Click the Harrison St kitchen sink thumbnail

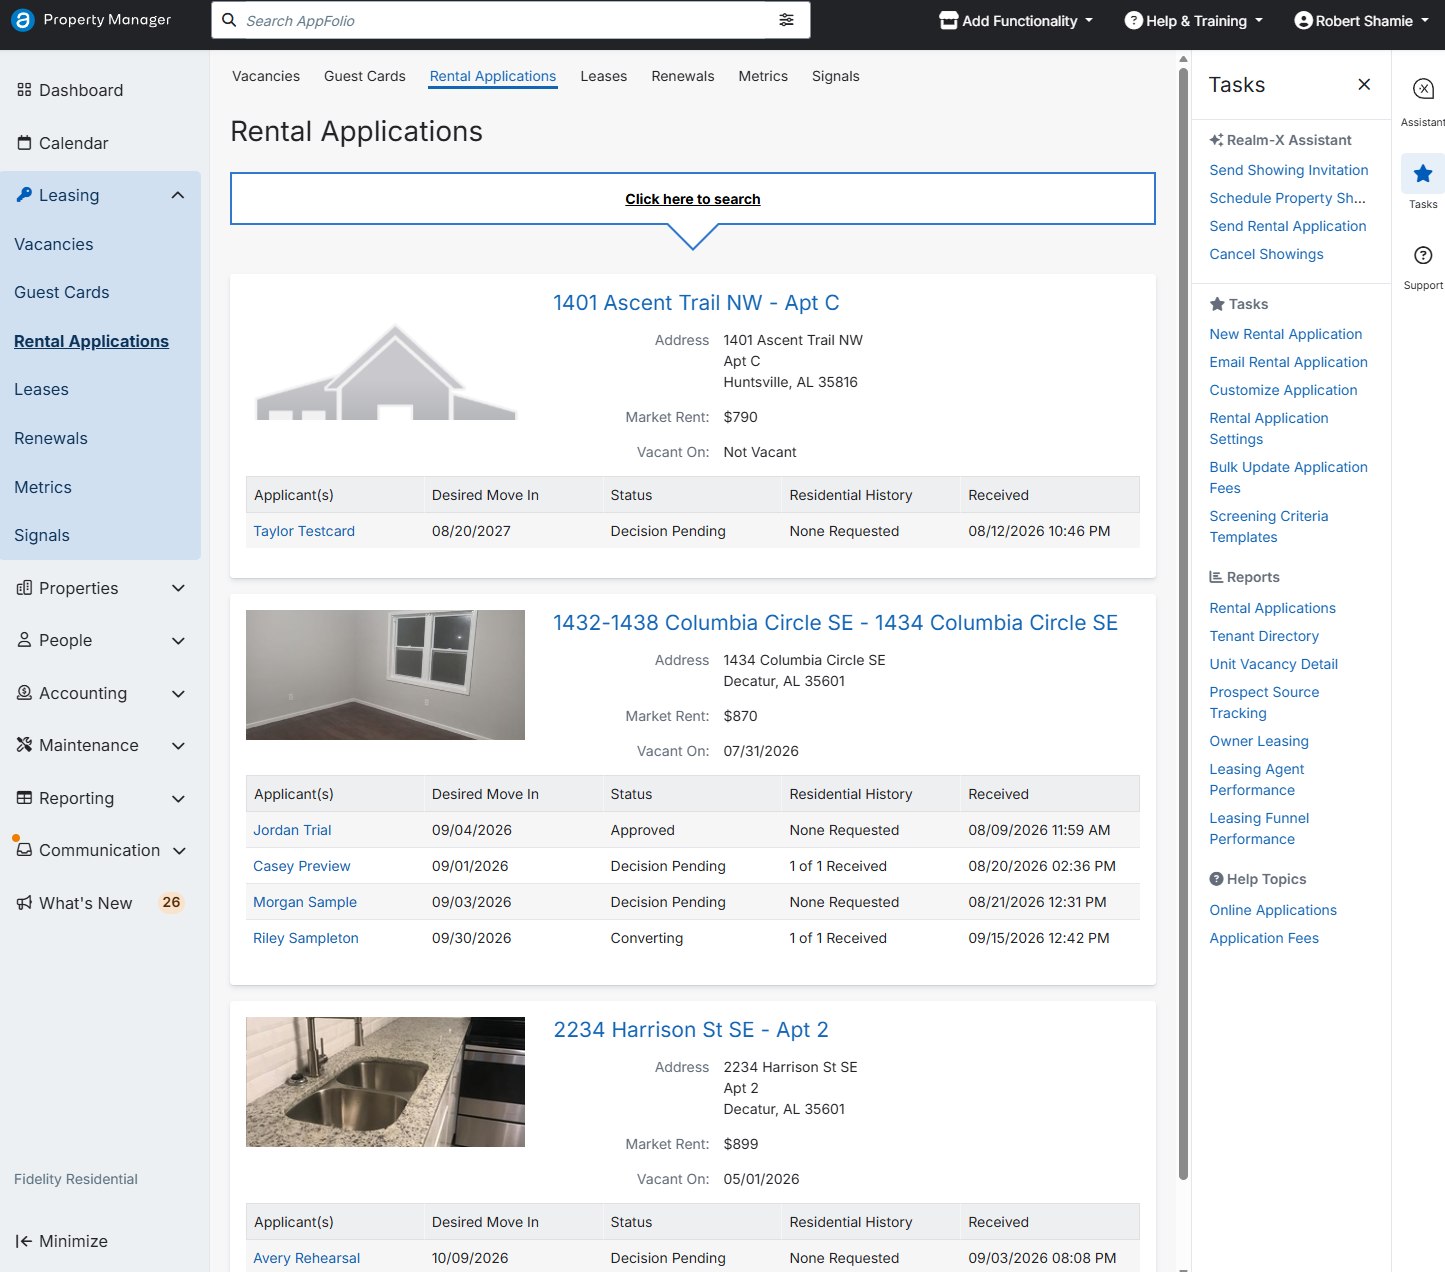point(385,1082)
